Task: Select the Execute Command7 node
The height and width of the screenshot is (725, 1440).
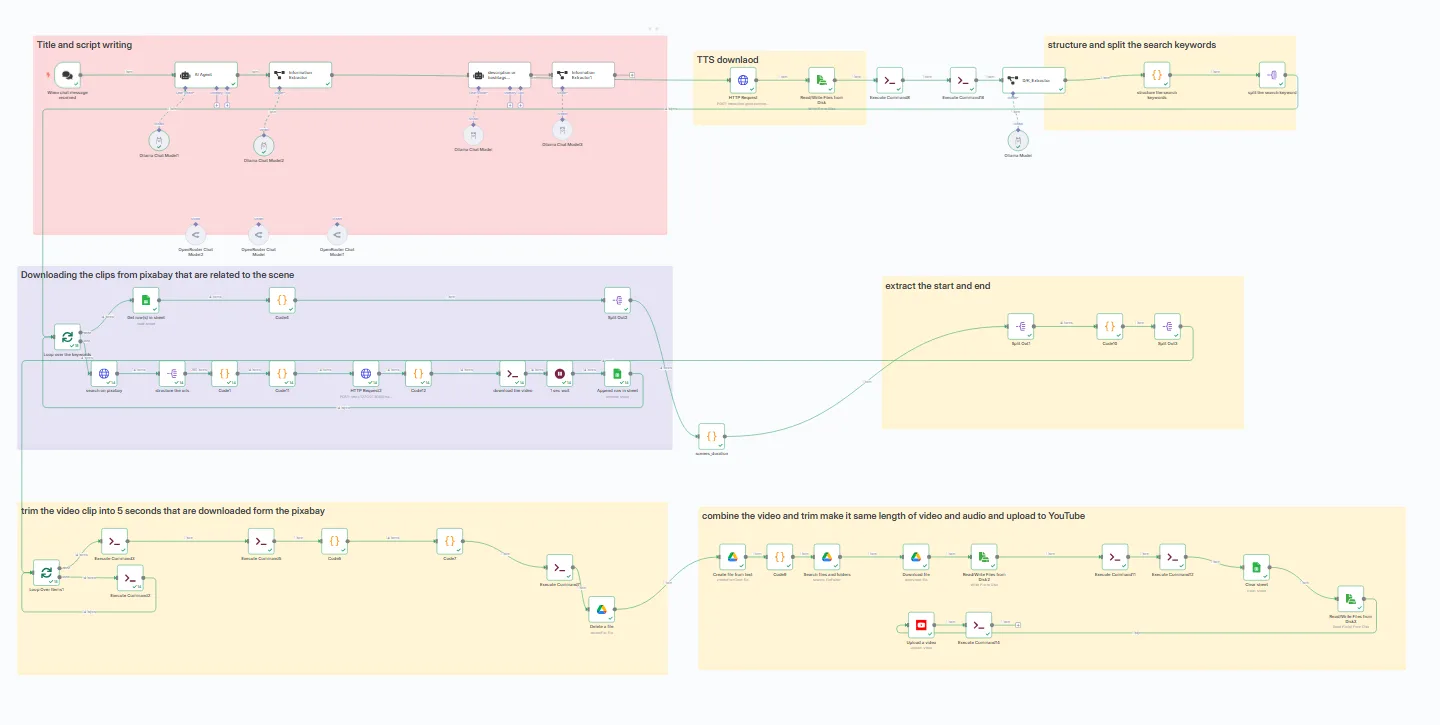Action: tap(560, 568)
